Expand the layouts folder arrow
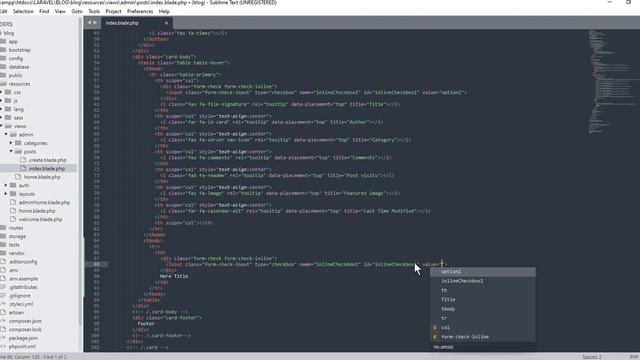The image size is (640, 360). (x=6, y=194)
